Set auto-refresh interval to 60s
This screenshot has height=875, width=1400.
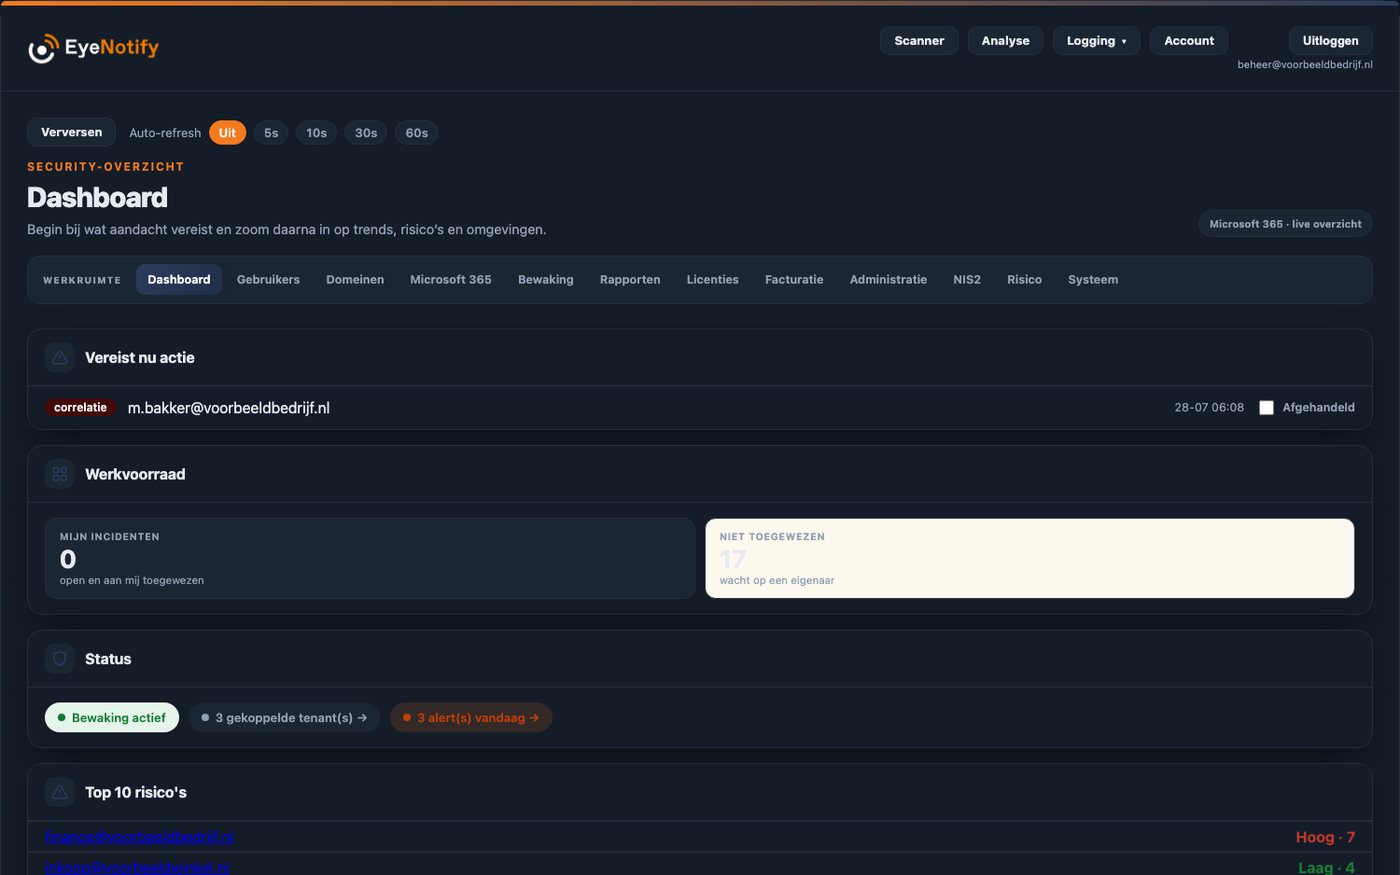point(417,133)
